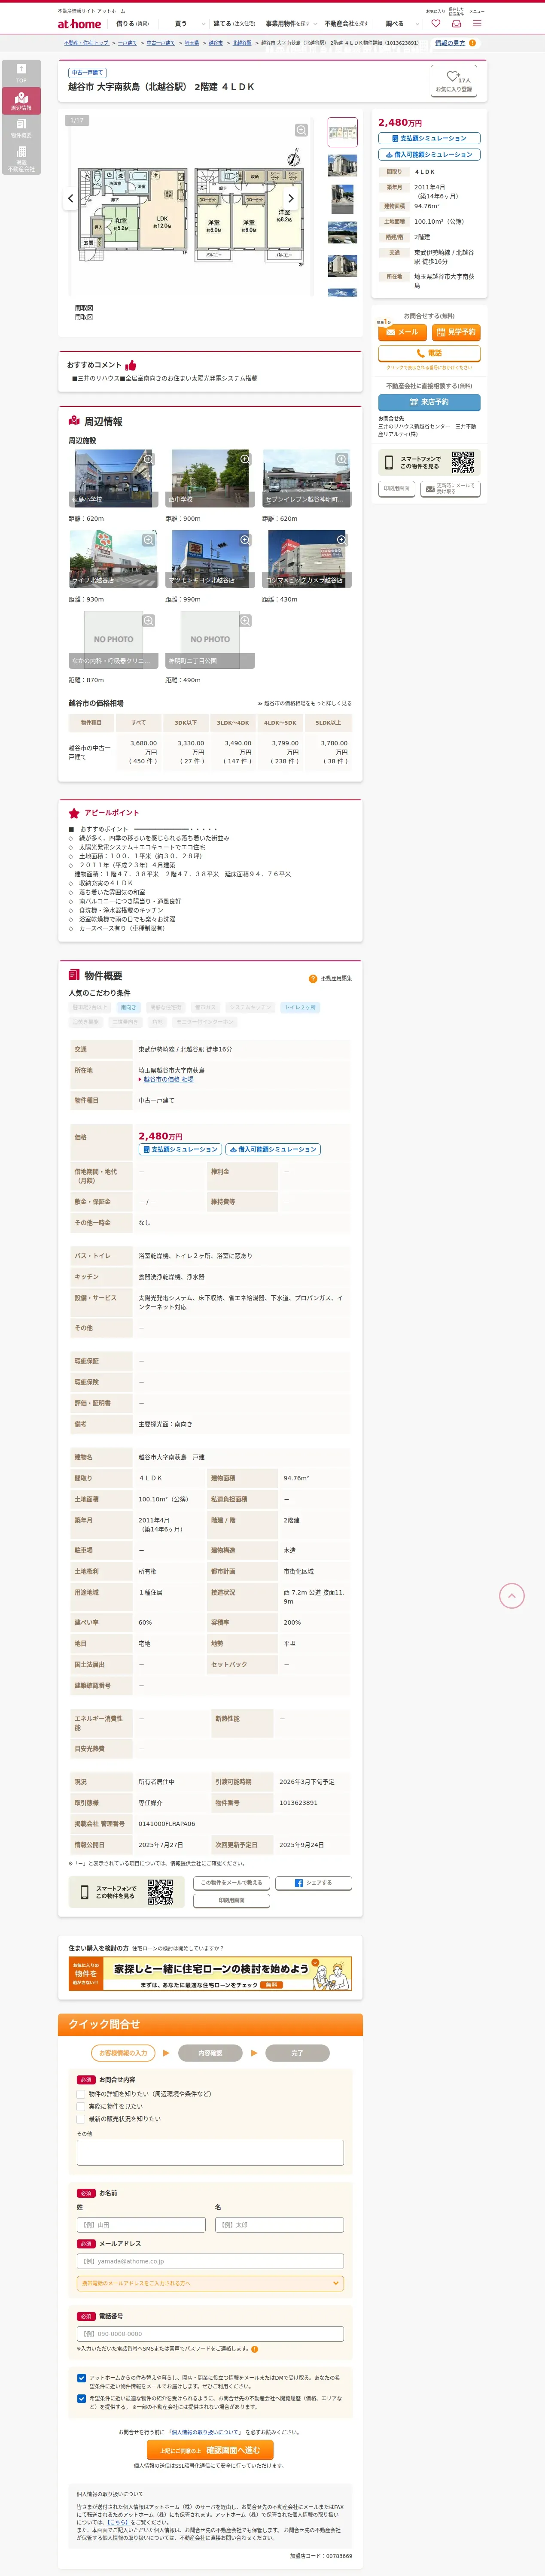The height and width of the screenshot is (2576, 545).
Task: Focus the 姓 name field
Action: [x=141, y=2225]
